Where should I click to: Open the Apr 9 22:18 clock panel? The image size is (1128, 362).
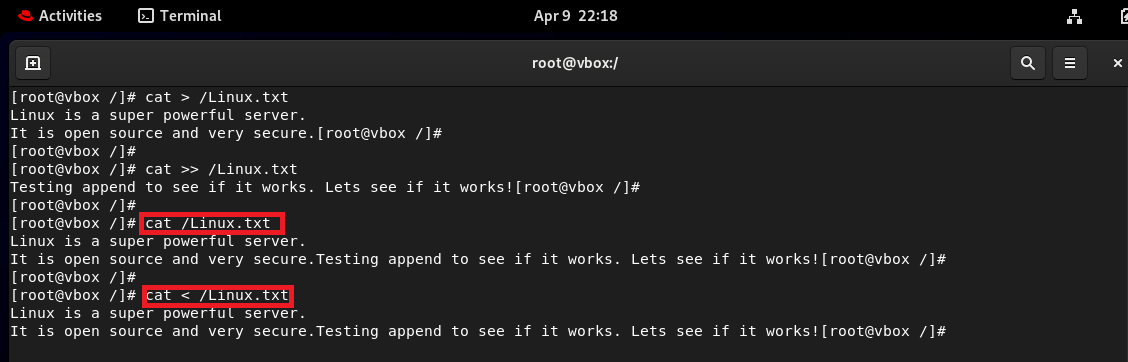tap(576, 16)
